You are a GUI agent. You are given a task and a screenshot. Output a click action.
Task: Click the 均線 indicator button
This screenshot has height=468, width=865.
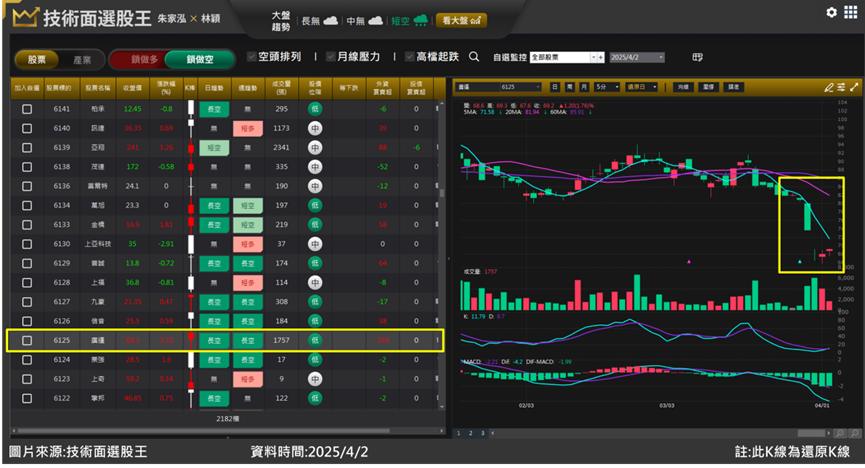tap(683, 87)
